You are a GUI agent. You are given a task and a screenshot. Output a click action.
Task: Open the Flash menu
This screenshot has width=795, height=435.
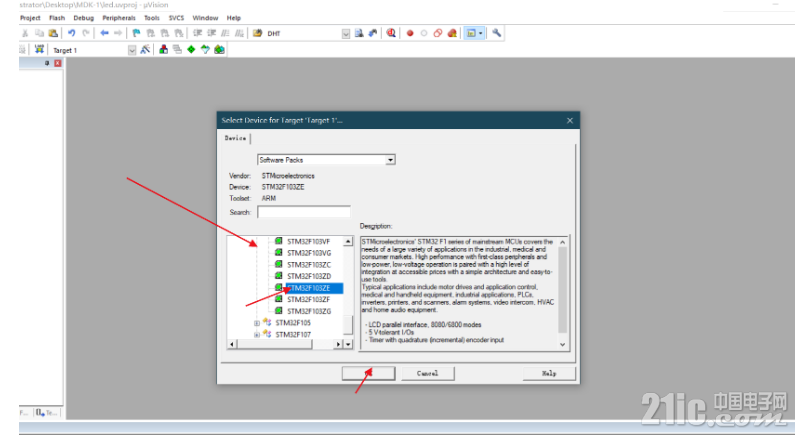pyautogui.click(x=57, y=18)
